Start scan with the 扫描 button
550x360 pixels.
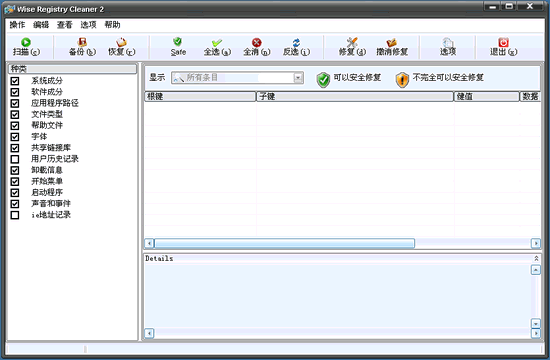pyautogui.click(x=26, y=47)
